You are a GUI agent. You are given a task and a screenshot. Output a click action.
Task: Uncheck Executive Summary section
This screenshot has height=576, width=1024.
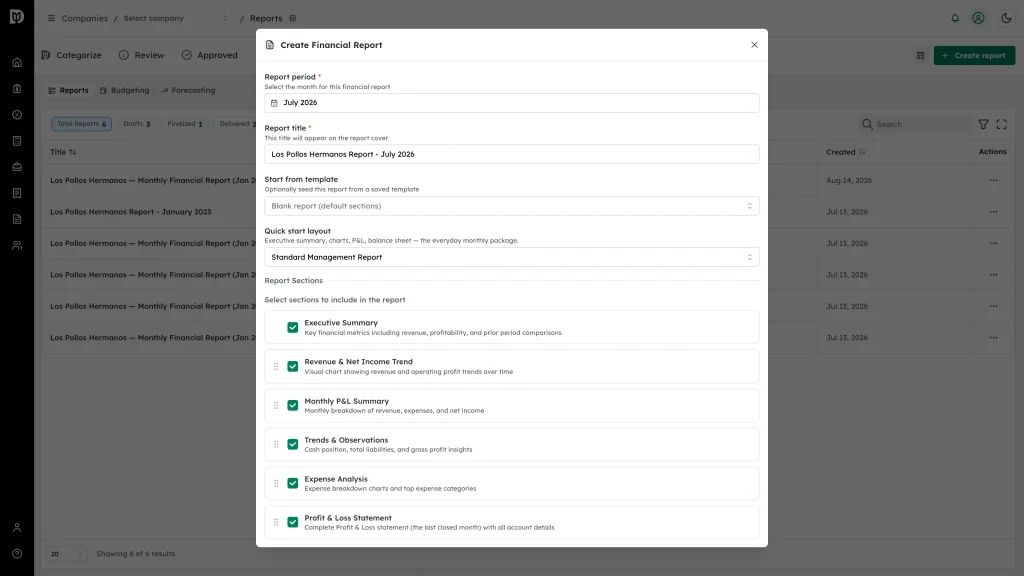(x=293, y=327)
